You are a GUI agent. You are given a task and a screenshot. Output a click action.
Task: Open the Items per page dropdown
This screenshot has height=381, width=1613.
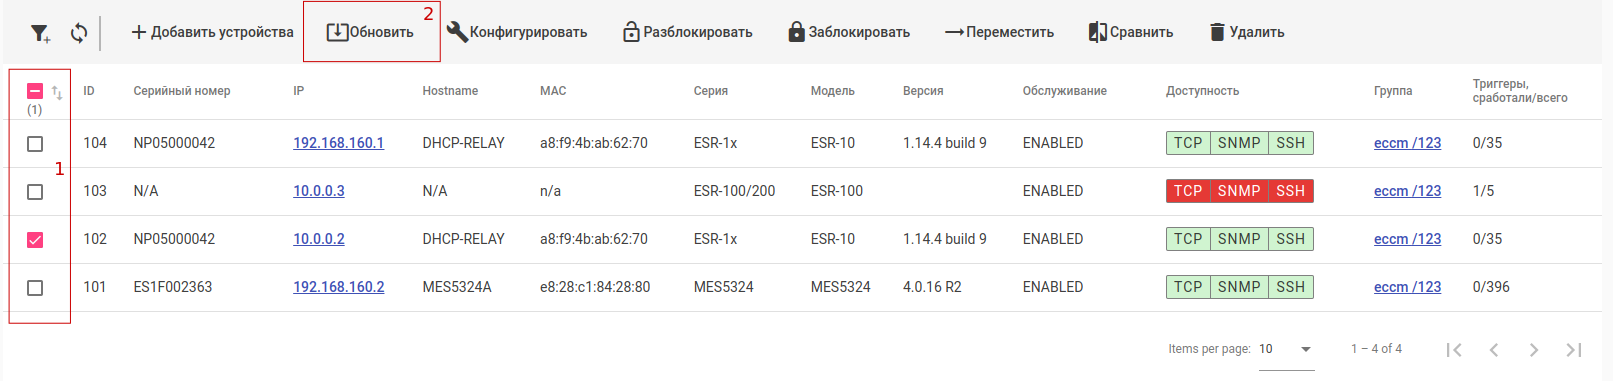tap(1286, 349)
